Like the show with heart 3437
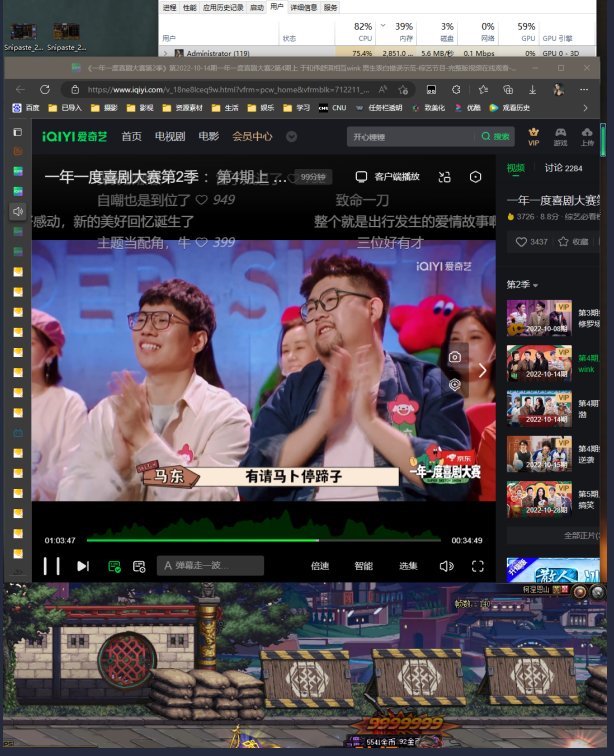This screenshot has width=614, height=756. pos(531,242)
